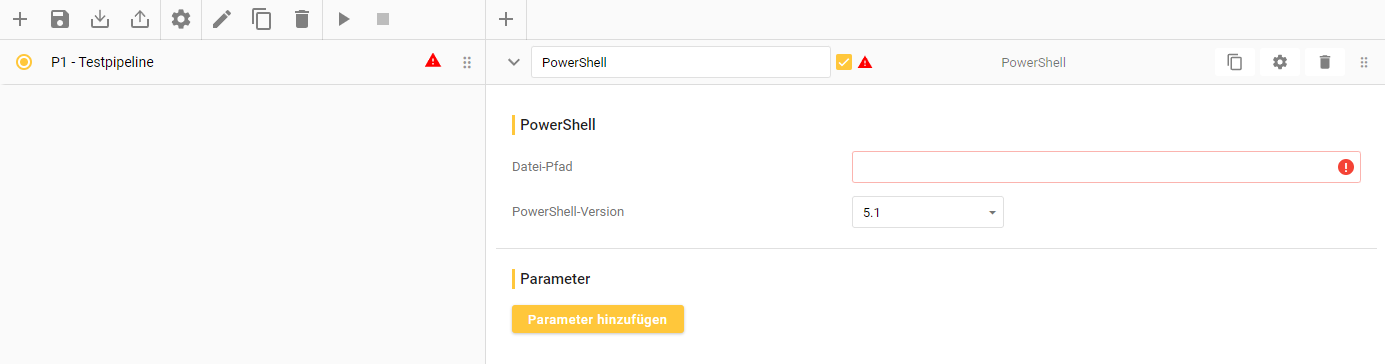1385x364 pixels.
Task: Delete the PowerShell step with trash icon
Action: click(x=1325, y=62)
